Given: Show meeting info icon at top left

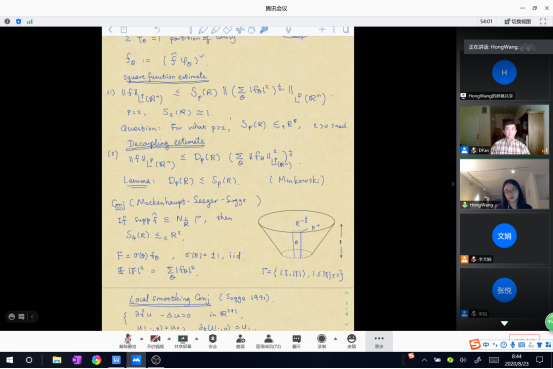Looking at the screenshot, I should [7, 22].
